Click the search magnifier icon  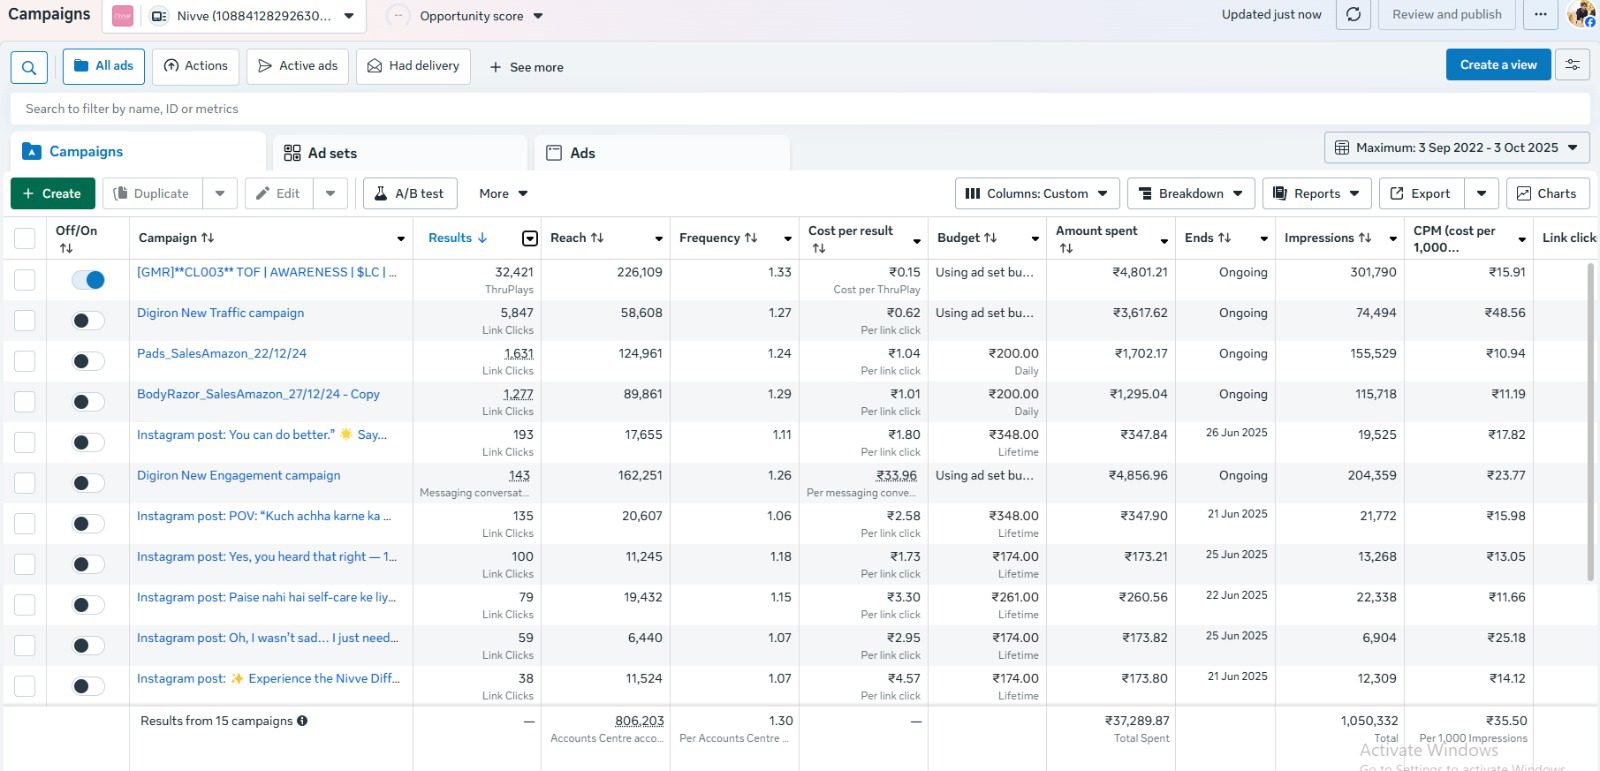(29, 67)
